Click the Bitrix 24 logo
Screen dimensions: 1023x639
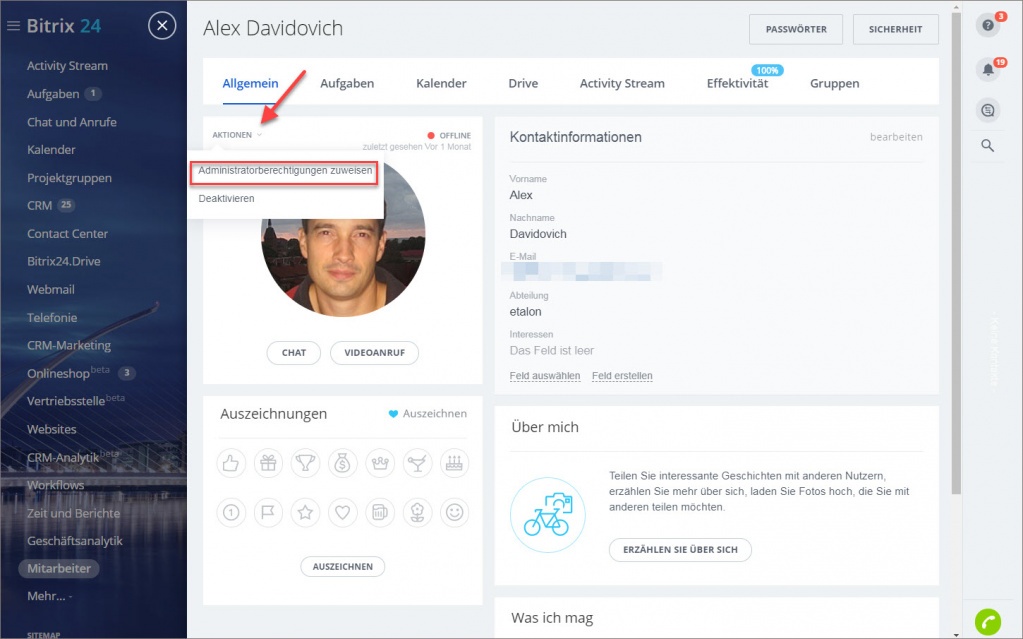(x=64, y=26)
